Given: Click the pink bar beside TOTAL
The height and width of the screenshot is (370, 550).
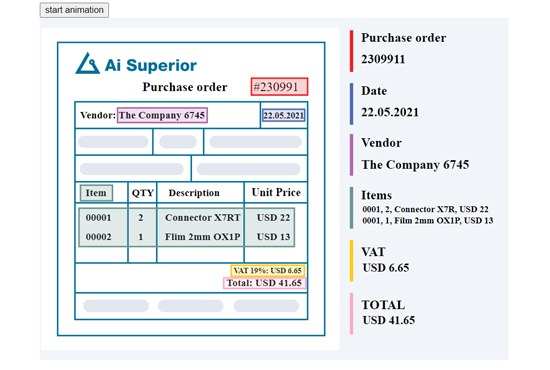Looking at the screenshot, I should tap(351, 314).
